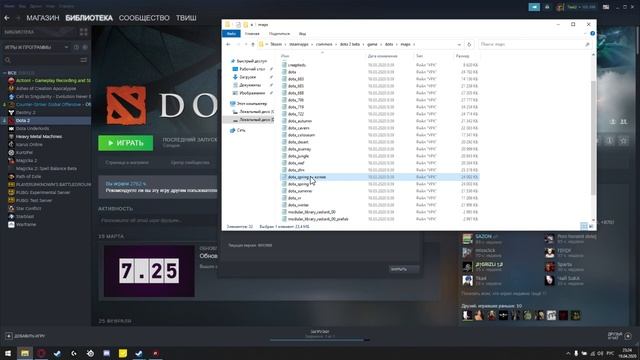Image resolution: width=640 pixels, height=360 pixels.
Task: Click the blue broadcast icon in Steam's top bar
Action: point(534,7)
